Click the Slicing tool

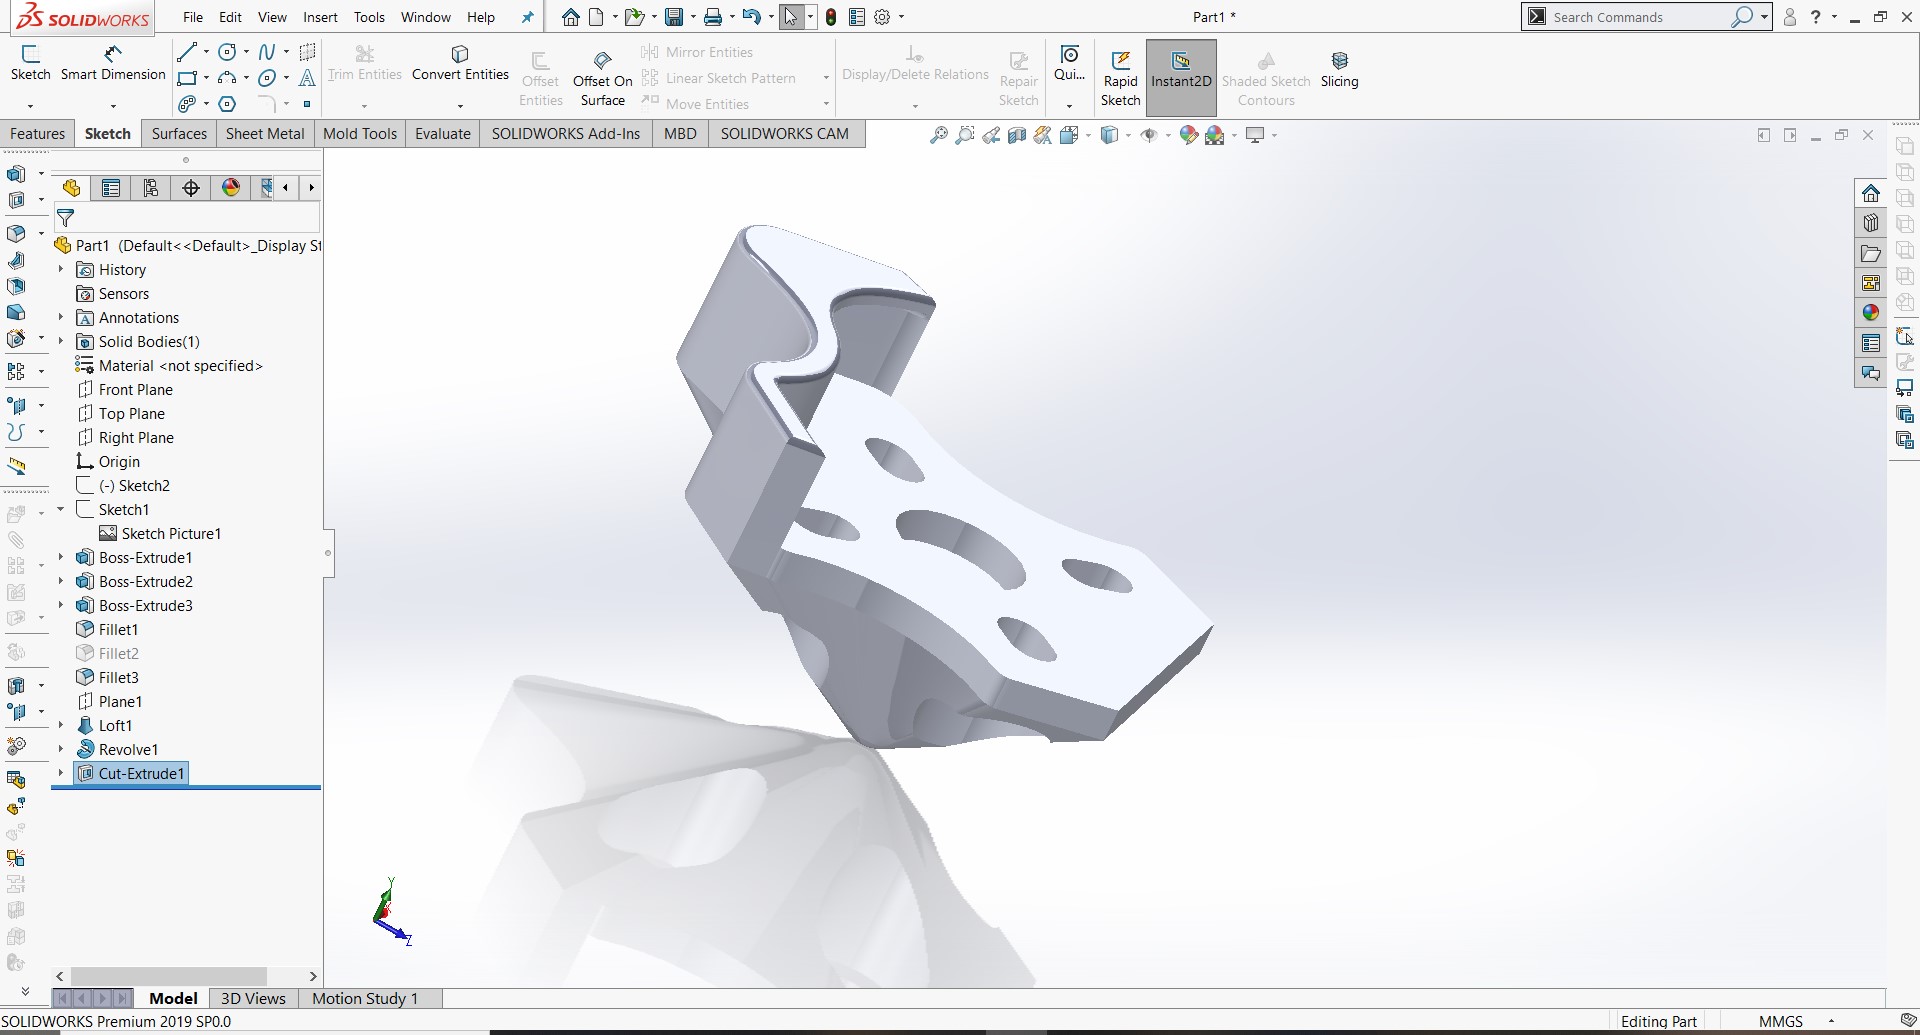[x=1339, y=70]
